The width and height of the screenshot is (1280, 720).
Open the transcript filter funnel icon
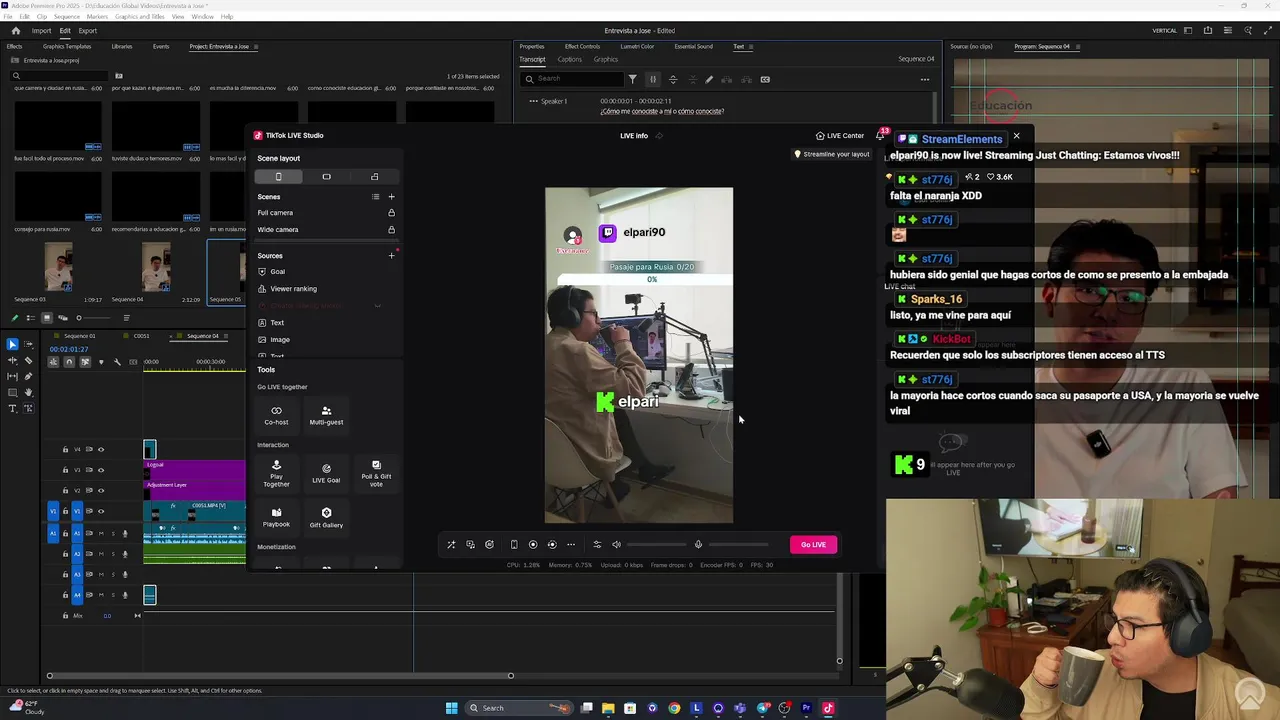pyautogui.click(x=632, y=79)
